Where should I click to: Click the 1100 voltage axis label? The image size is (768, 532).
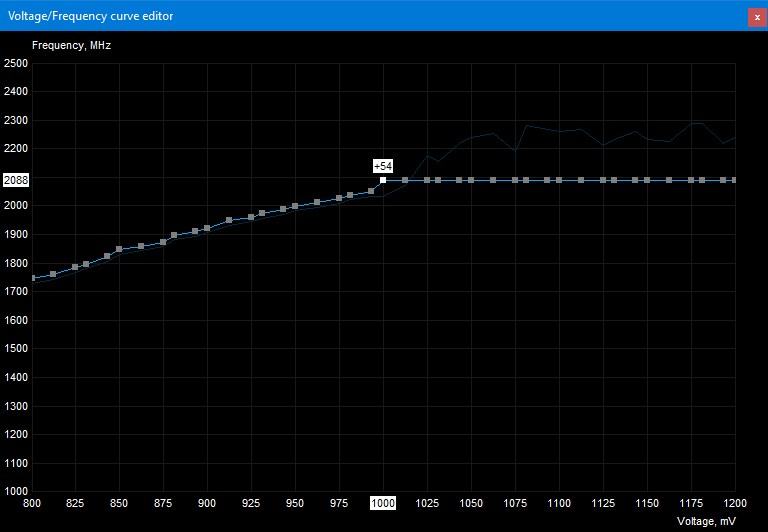(x=559, y=503)
